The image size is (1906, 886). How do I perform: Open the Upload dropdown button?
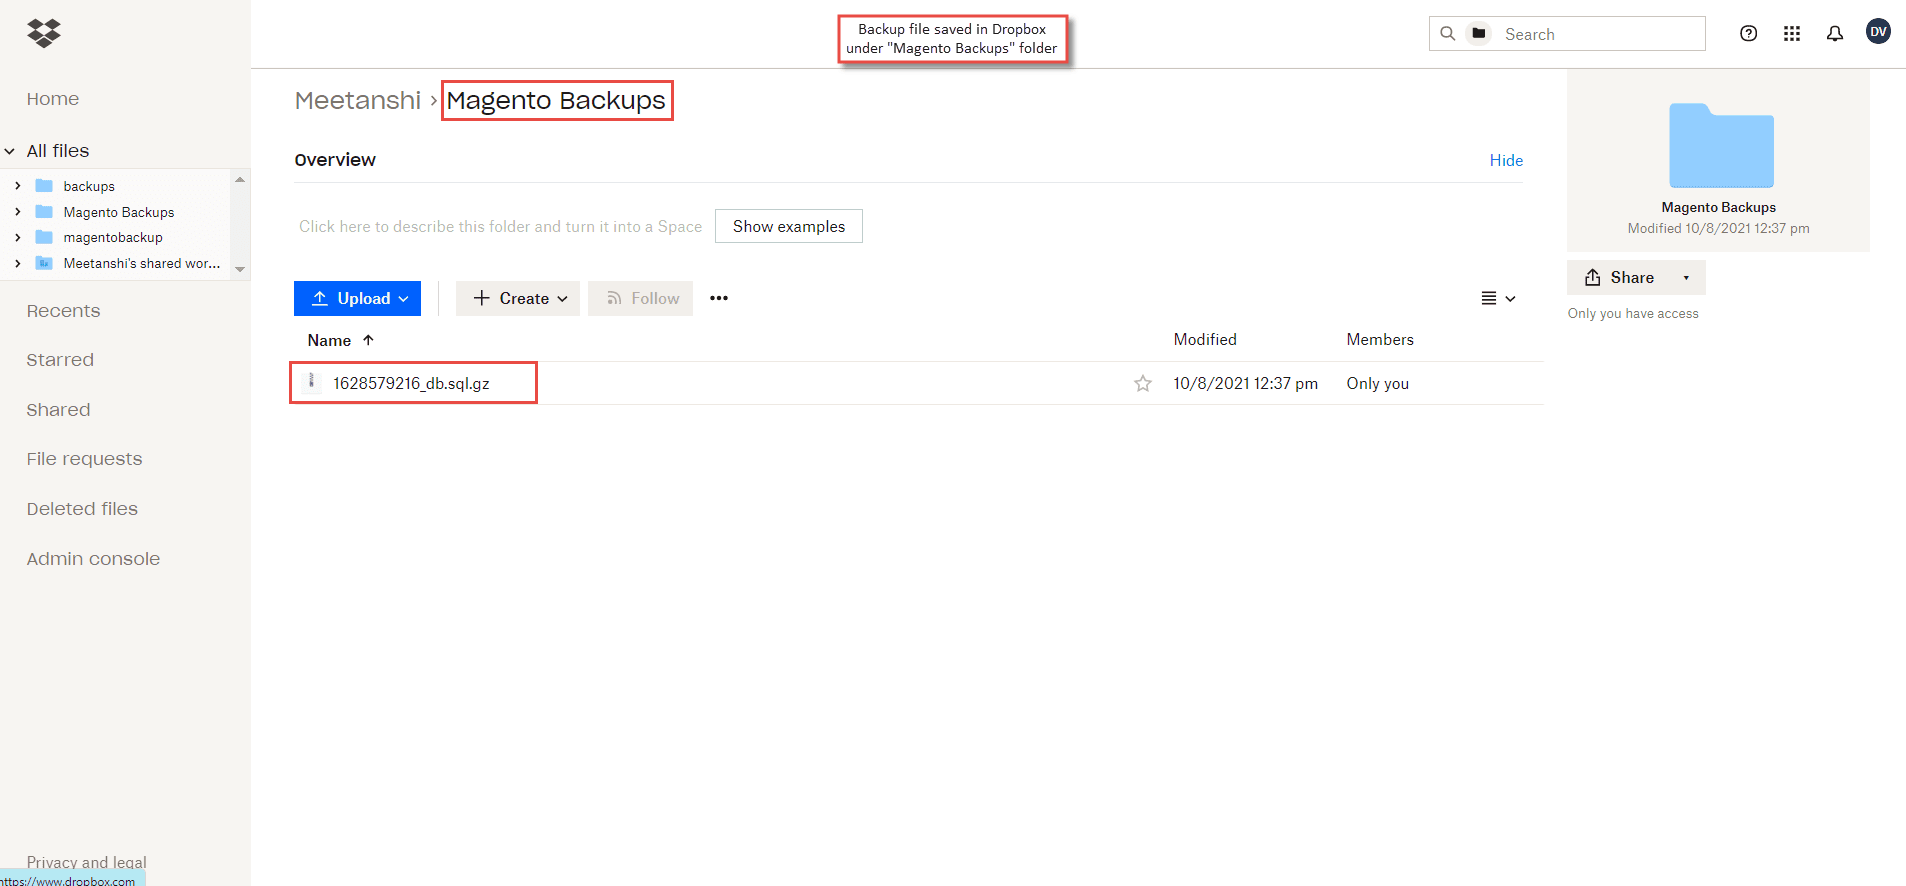point(357,298)
